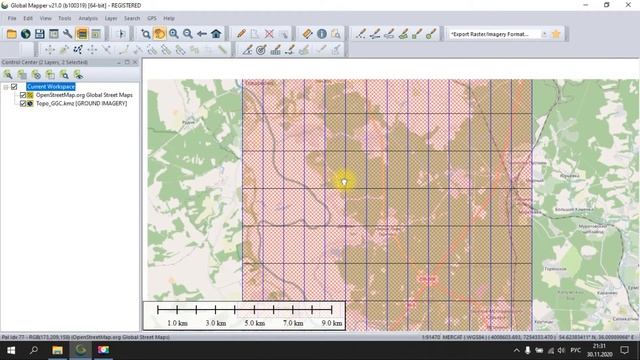Click the favorites star icon

(556, 34)
